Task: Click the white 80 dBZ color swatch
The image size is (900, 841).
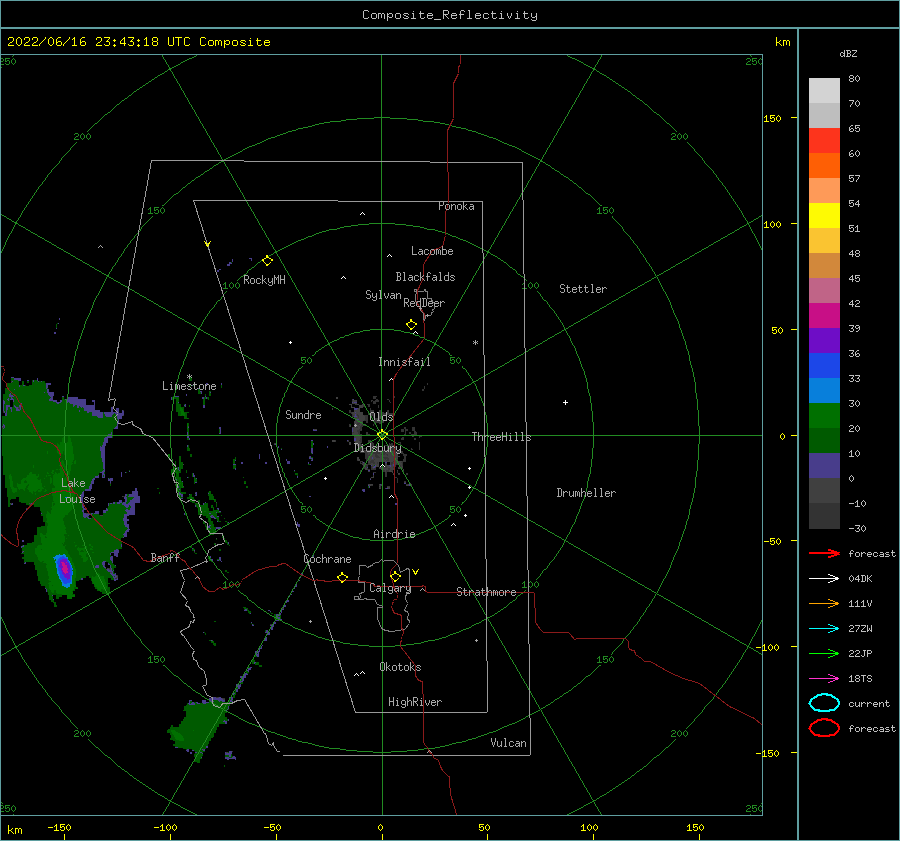Action: [824, 91]
